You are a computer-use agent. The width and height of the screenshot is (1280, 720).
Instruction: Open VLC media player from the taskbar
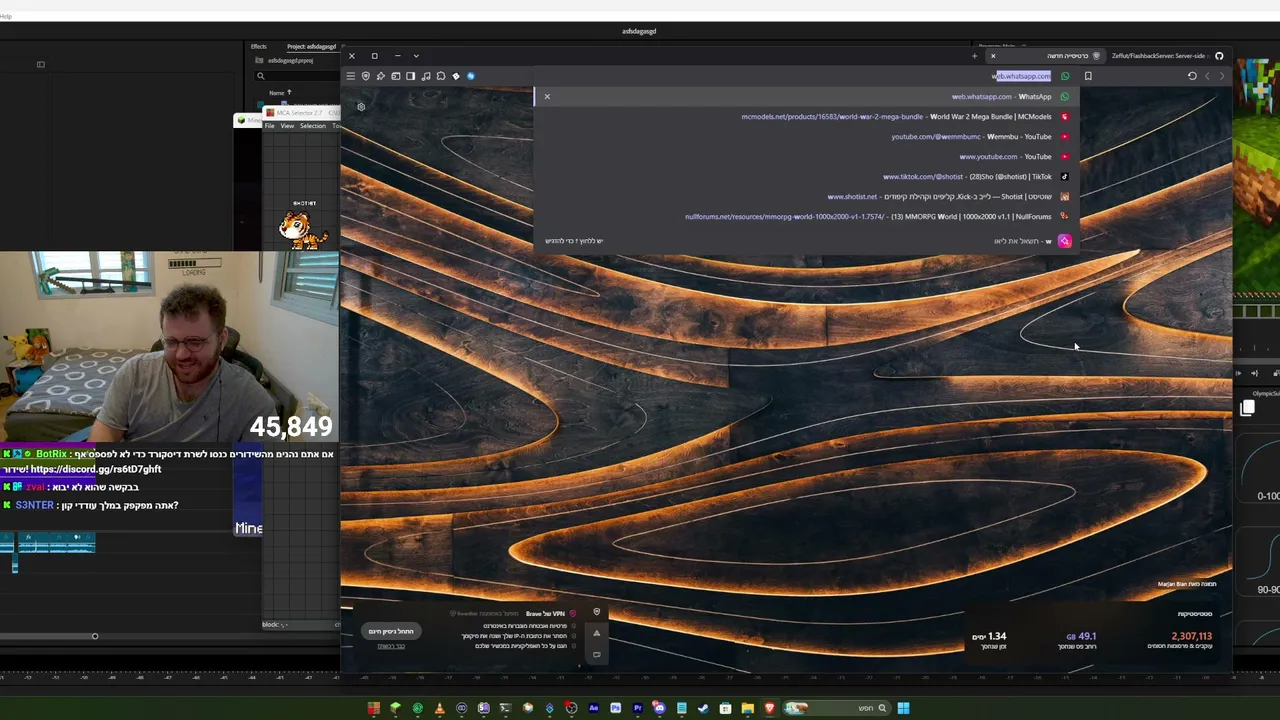[x=439, y=708]
